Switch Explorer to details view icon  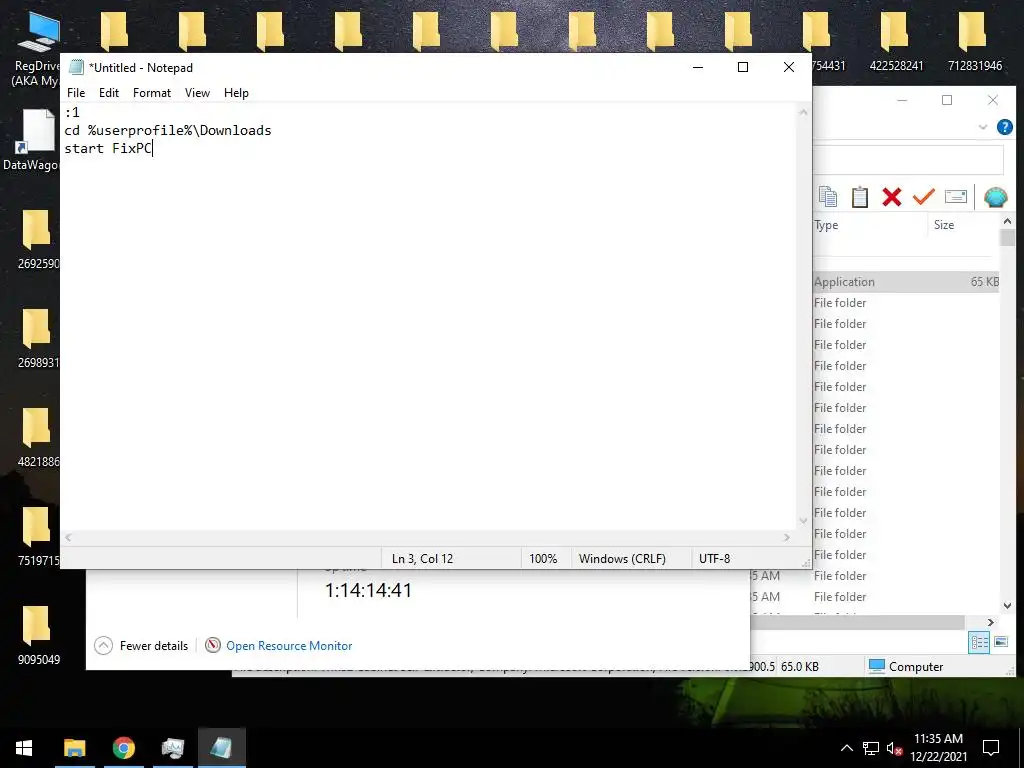point(978,643)
